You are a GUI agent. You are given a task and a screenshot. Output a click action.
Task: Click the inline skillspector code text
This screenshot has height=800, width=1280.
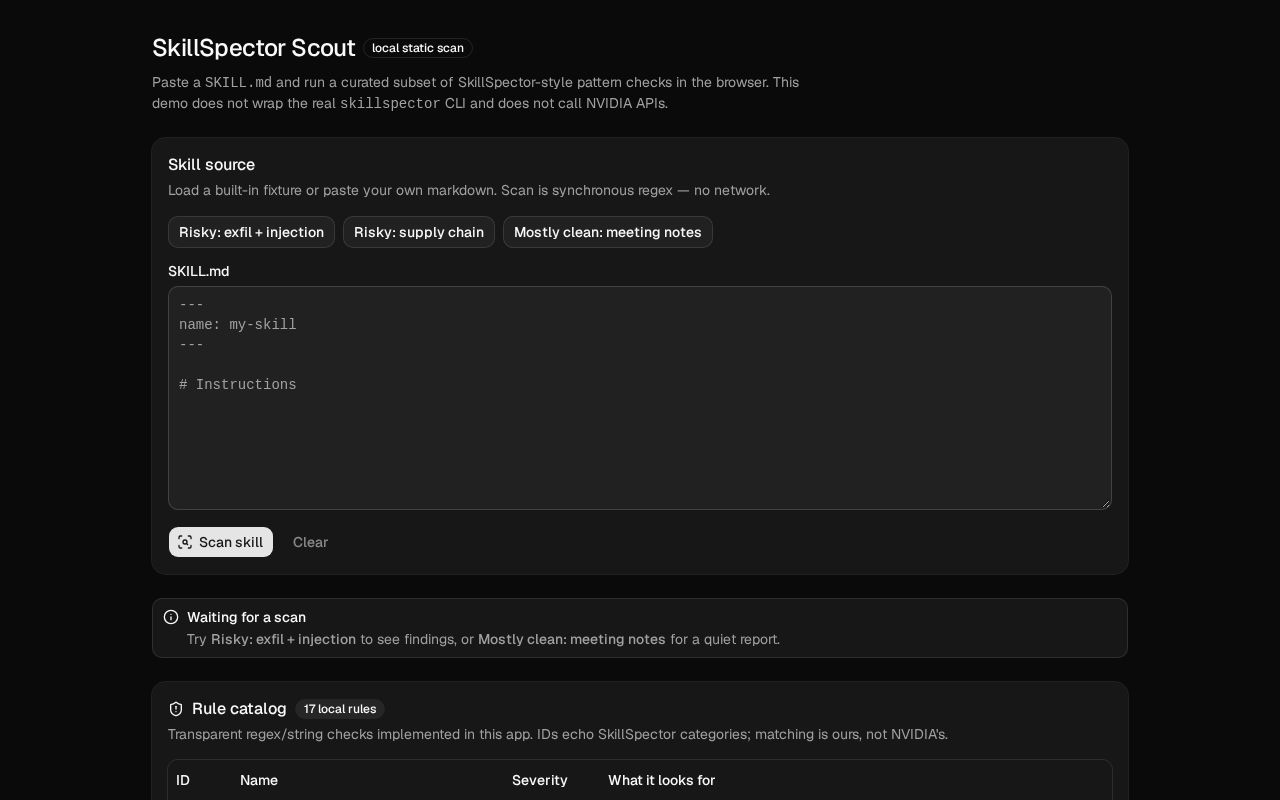pyautogui.click(x=390, y=103)
